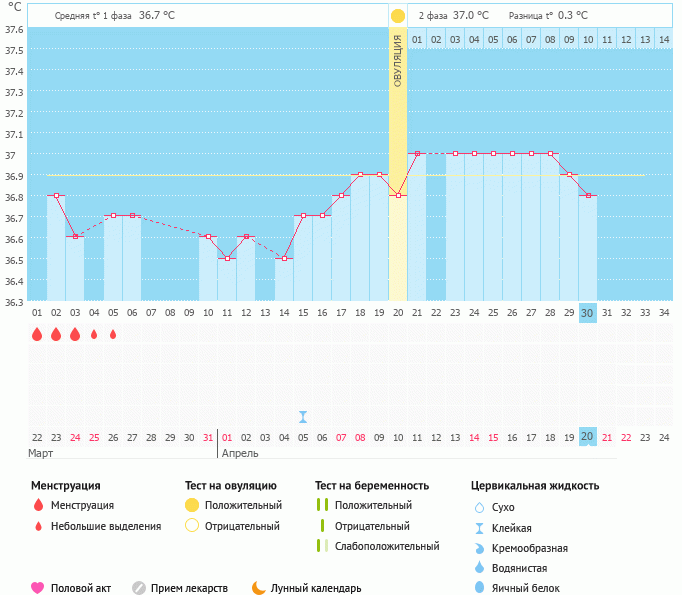The image size is (682, 595).
Task: Click the 'Прием лекарств' legend label
Action: pos(189,588)
